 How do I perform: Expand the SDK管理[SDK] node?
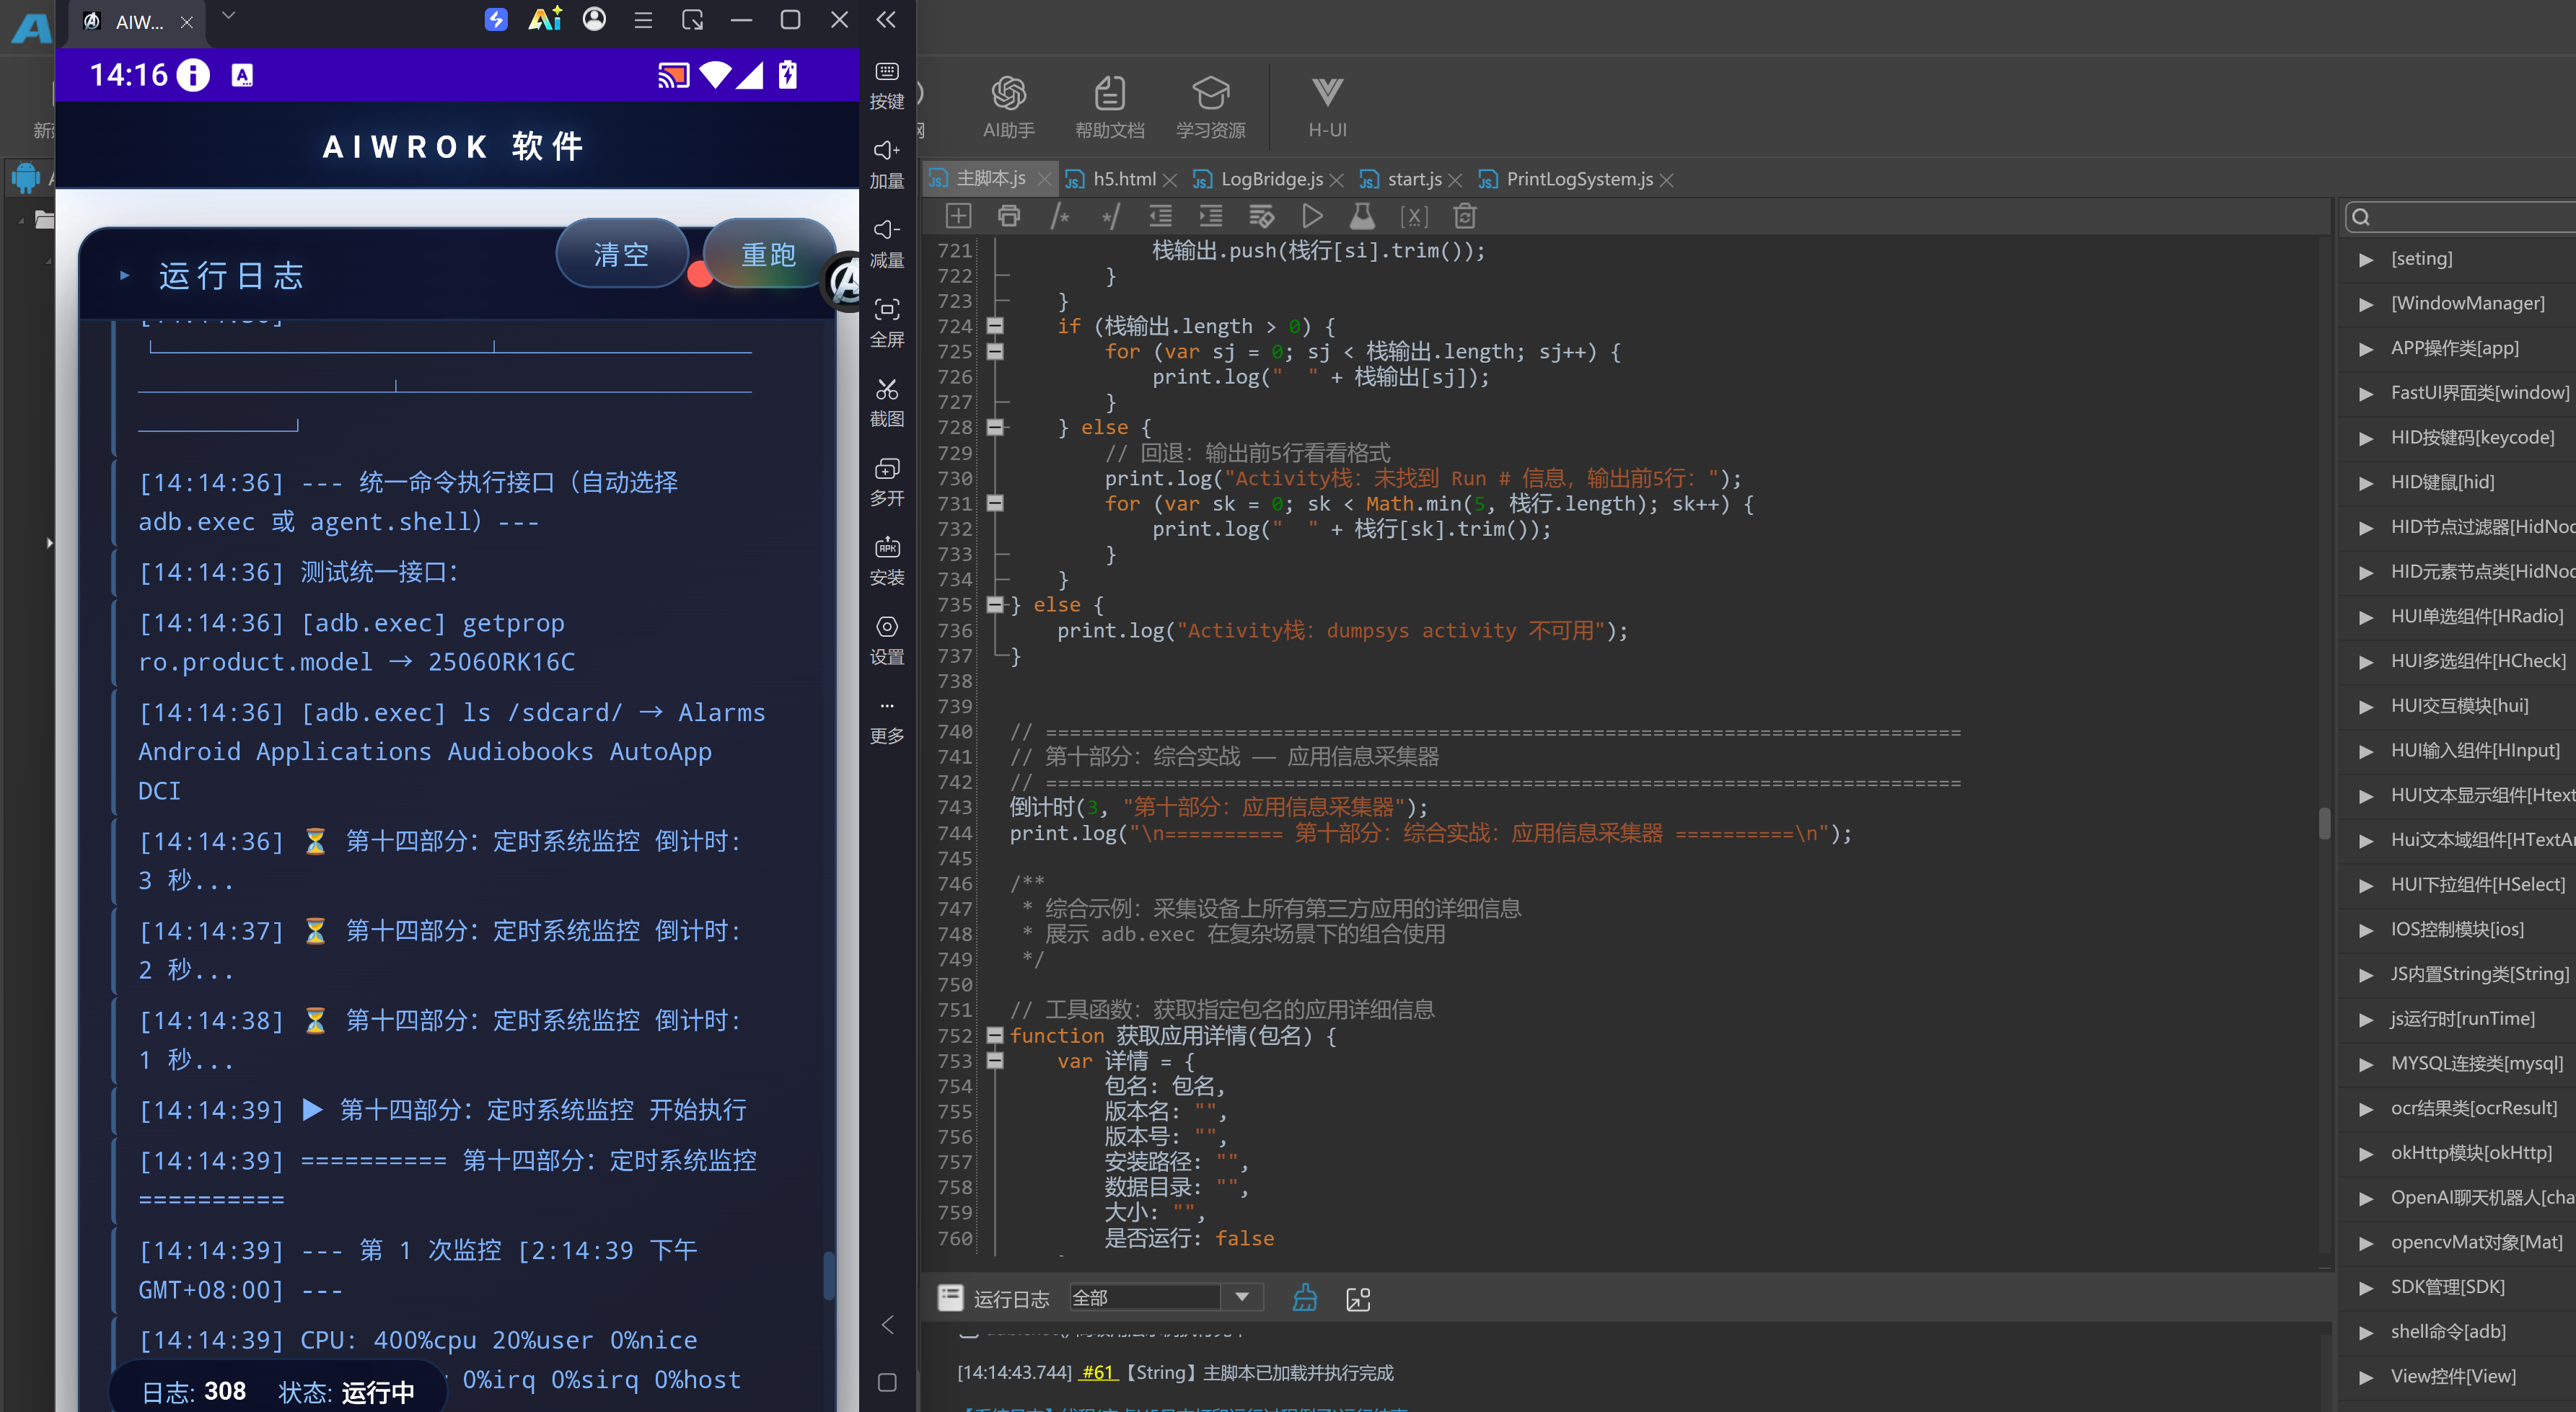coord(2366,1287)
